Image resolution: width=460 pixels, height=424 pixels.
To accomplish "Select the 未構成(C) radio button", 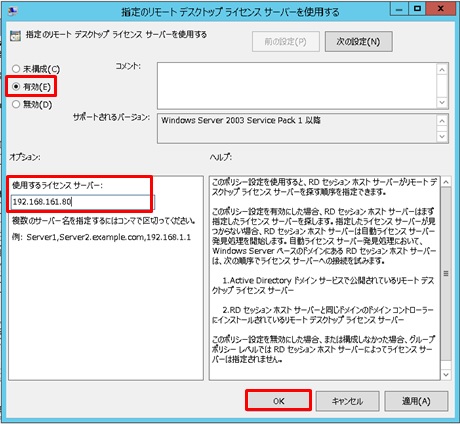I will click(16, 69).
